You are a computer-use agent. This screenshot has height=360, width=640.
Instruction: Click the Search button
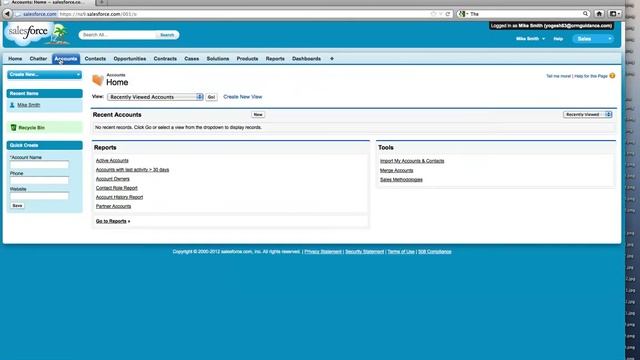click(167, 35)
